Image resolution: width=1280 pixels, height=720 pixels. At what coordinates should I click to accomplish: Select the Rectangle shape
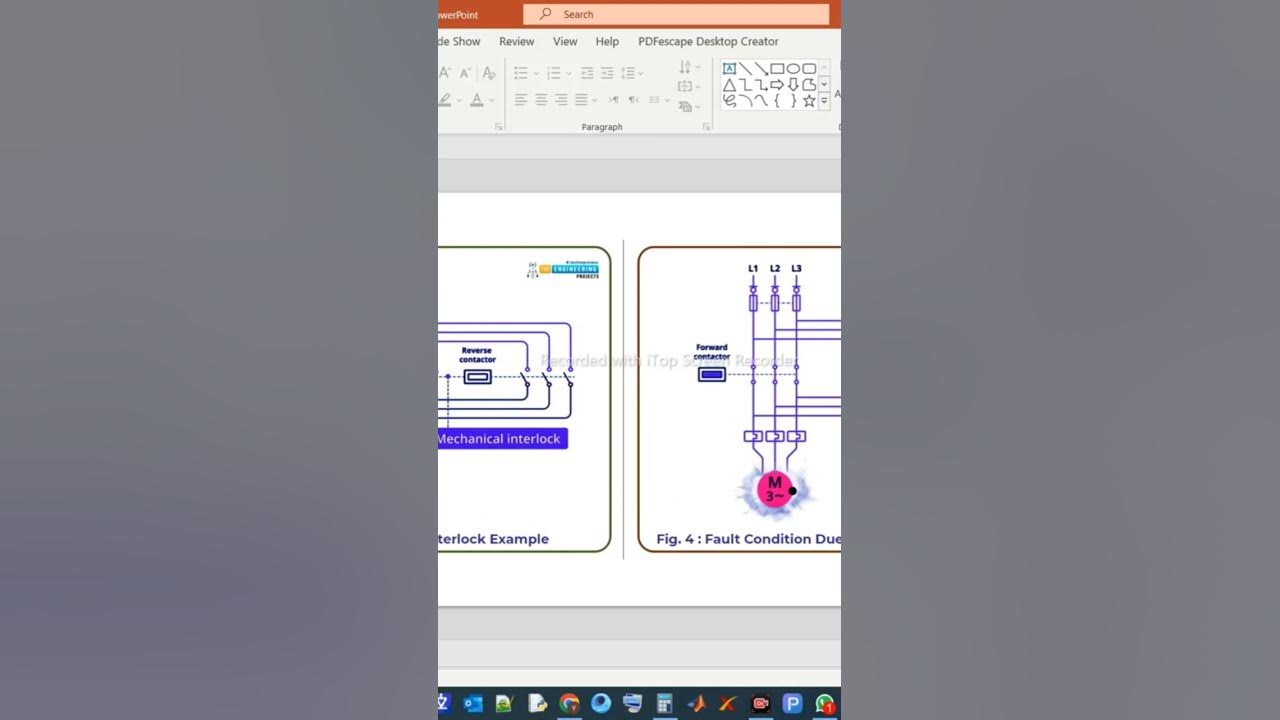coord(777,69)
